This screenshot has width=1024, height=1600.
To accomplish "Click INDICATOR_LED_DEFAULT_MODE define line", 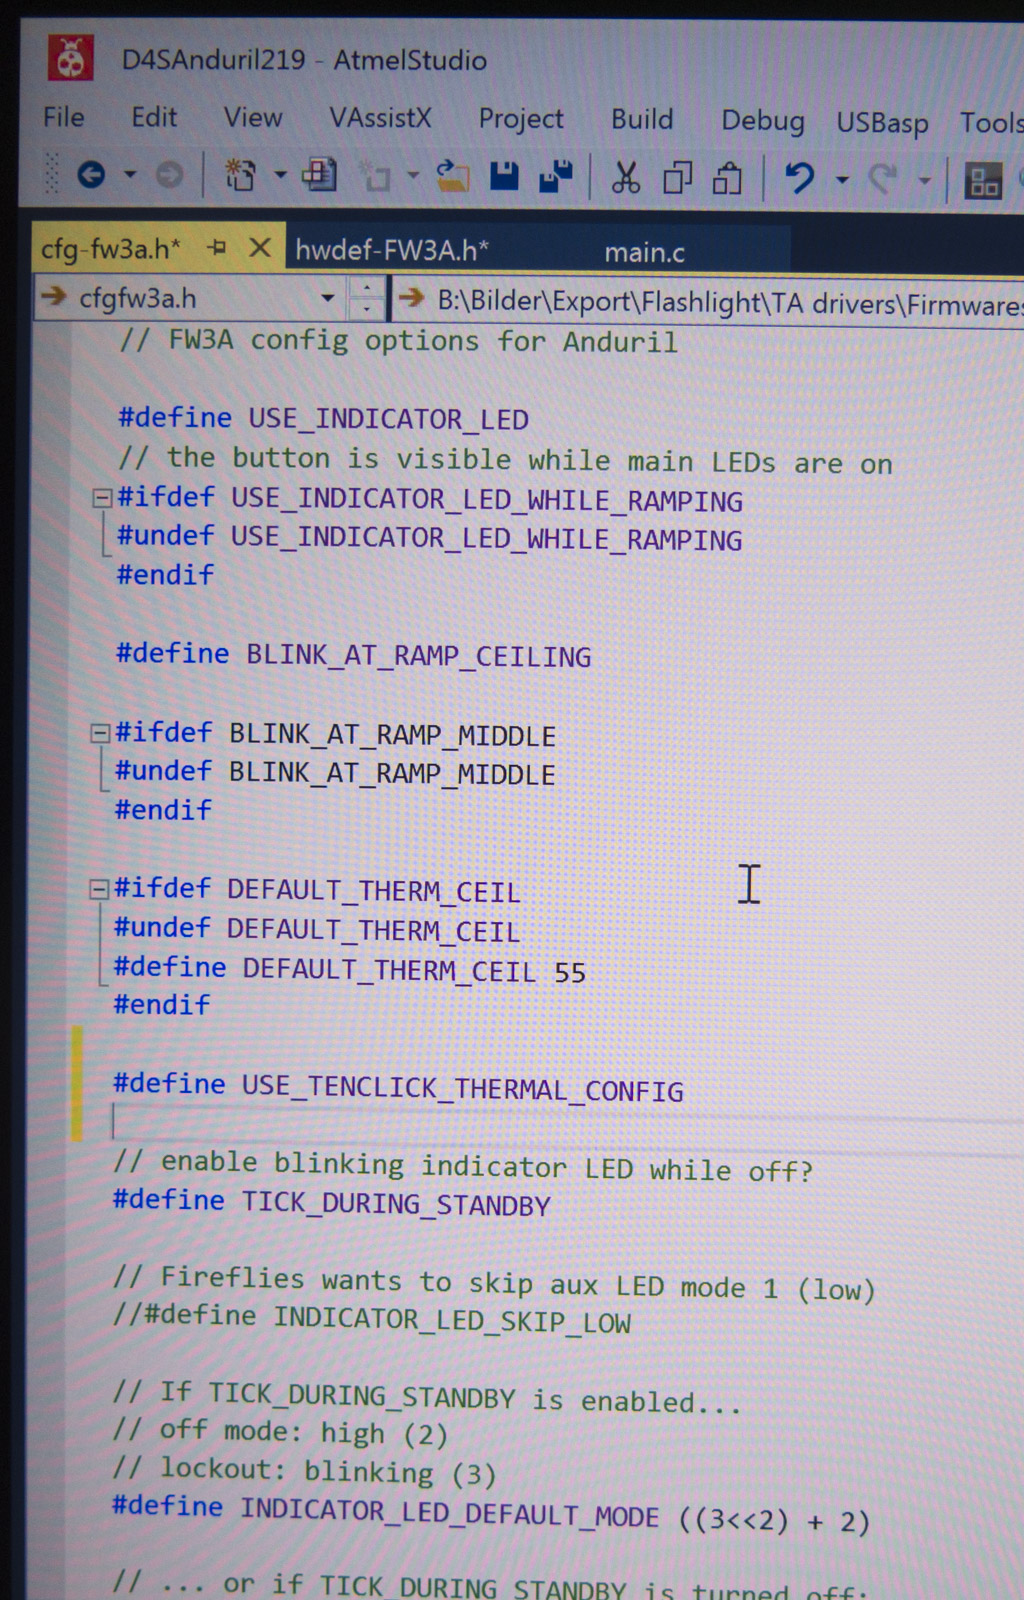I will (490, 1514).
